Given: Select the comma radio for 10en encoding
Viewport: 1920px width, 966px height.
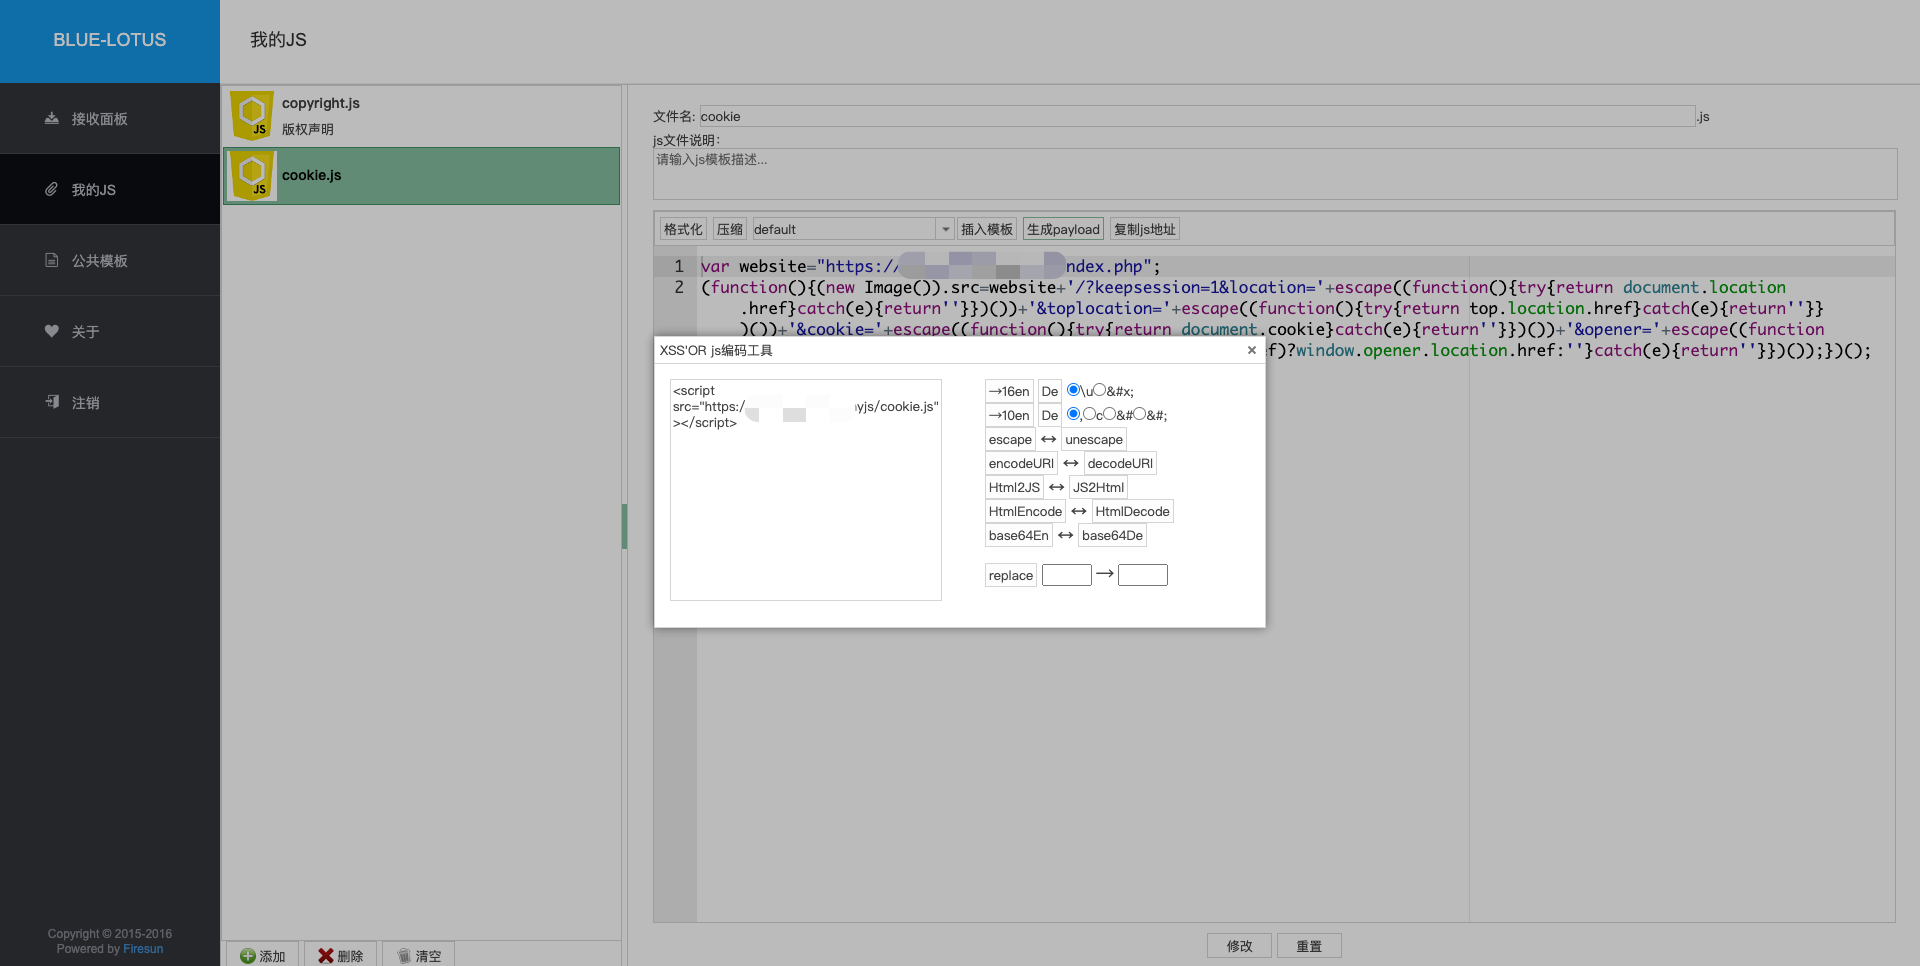Looking at the screenshot, I should tap(1073, 414).
